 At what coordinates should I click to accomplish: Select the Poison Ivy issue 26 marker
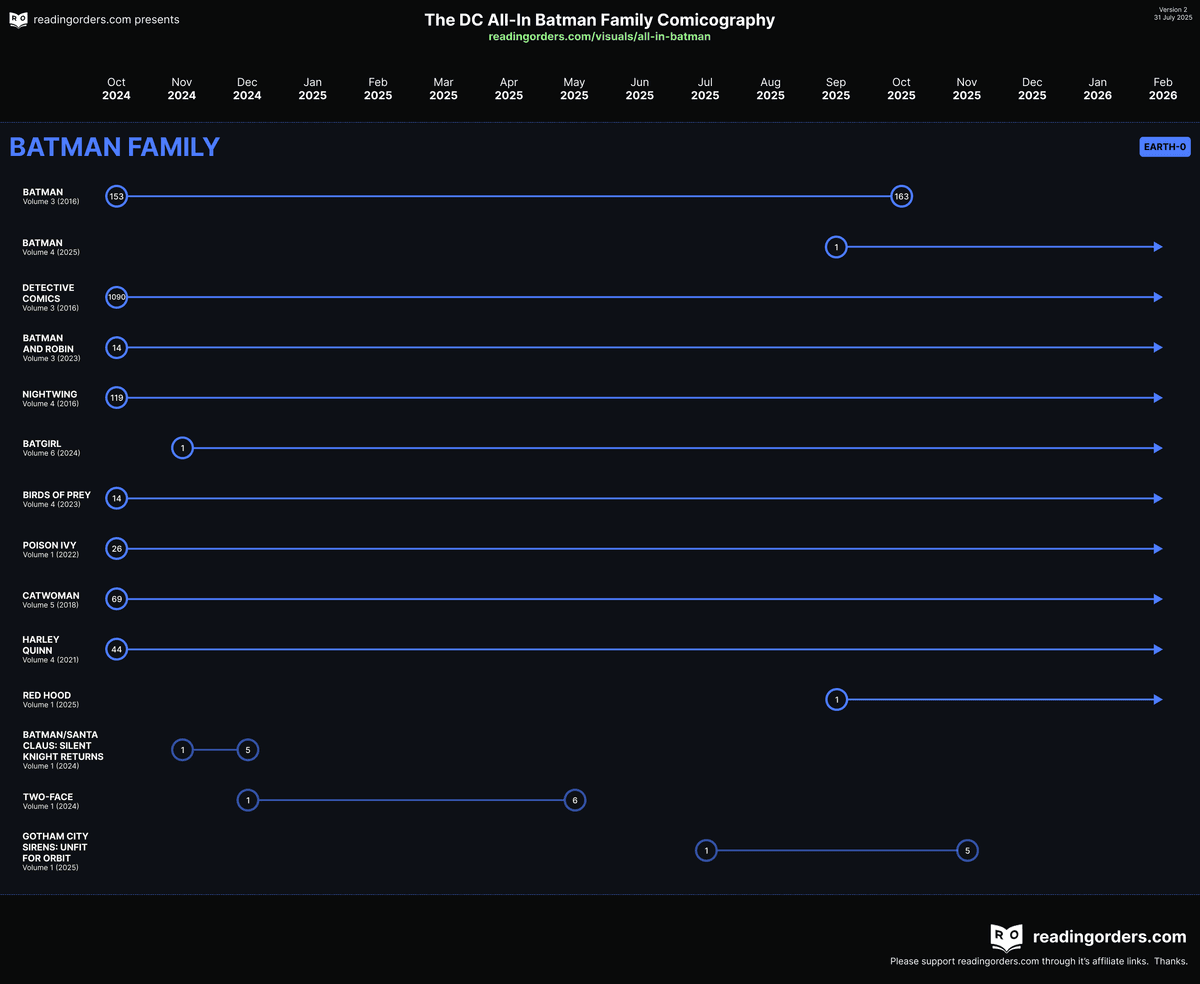pyautogui.click(x=117, y=549)
